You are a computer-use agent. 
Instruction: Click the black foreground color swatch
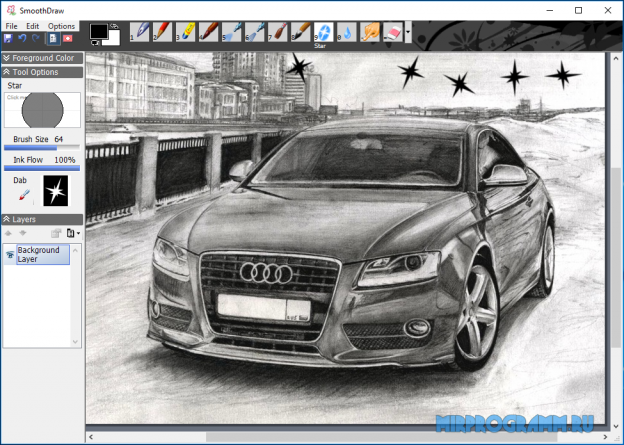[98, 31]
